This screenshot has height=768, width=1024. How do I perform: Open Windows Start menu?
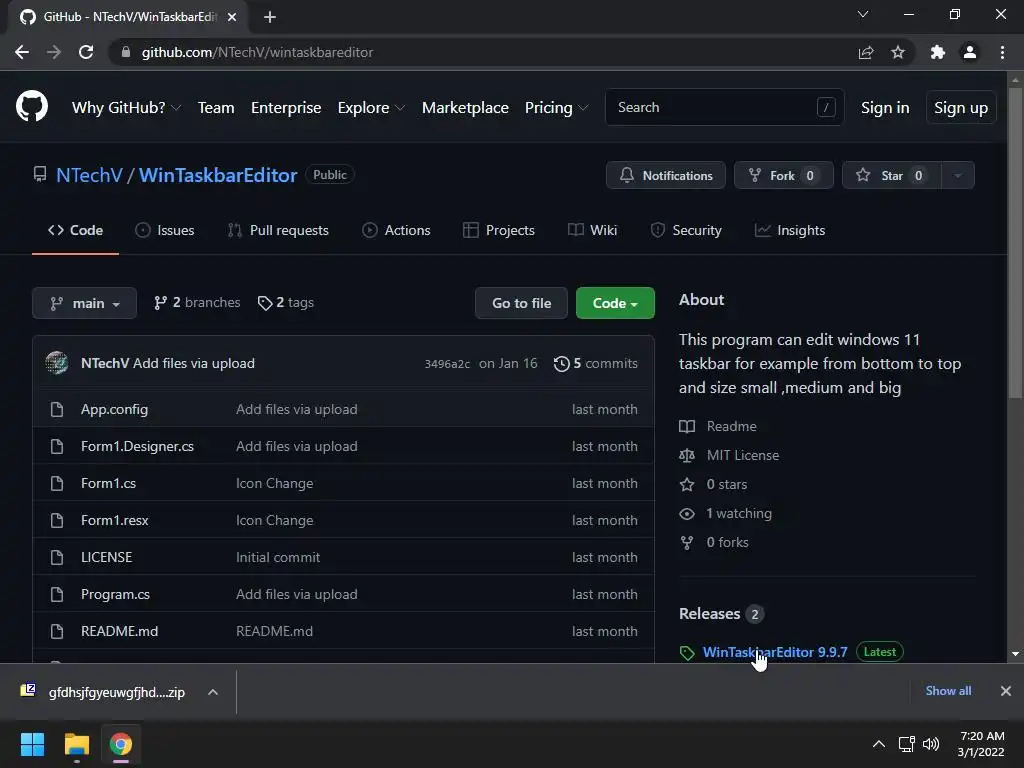(32, 744)
